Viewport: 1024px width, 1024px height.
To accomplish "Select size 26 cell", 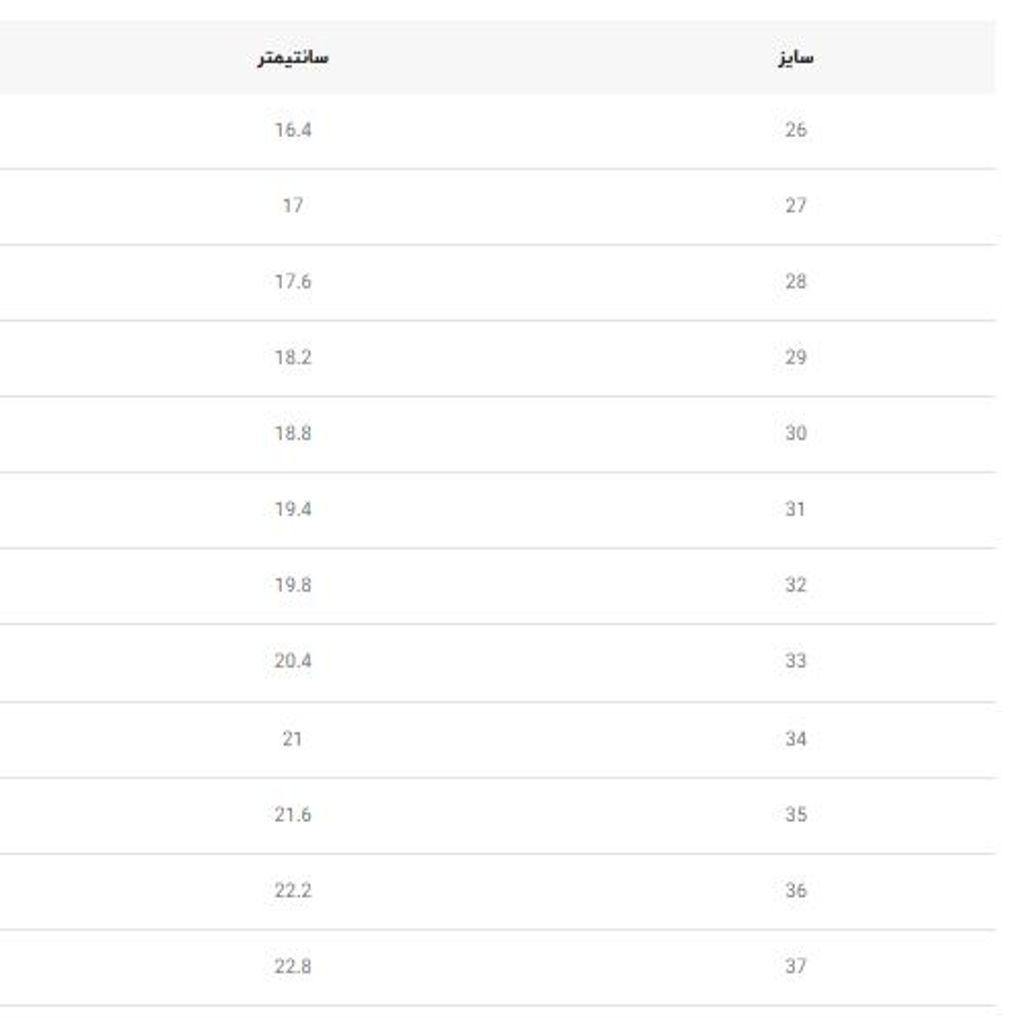I will click(796, 130).
